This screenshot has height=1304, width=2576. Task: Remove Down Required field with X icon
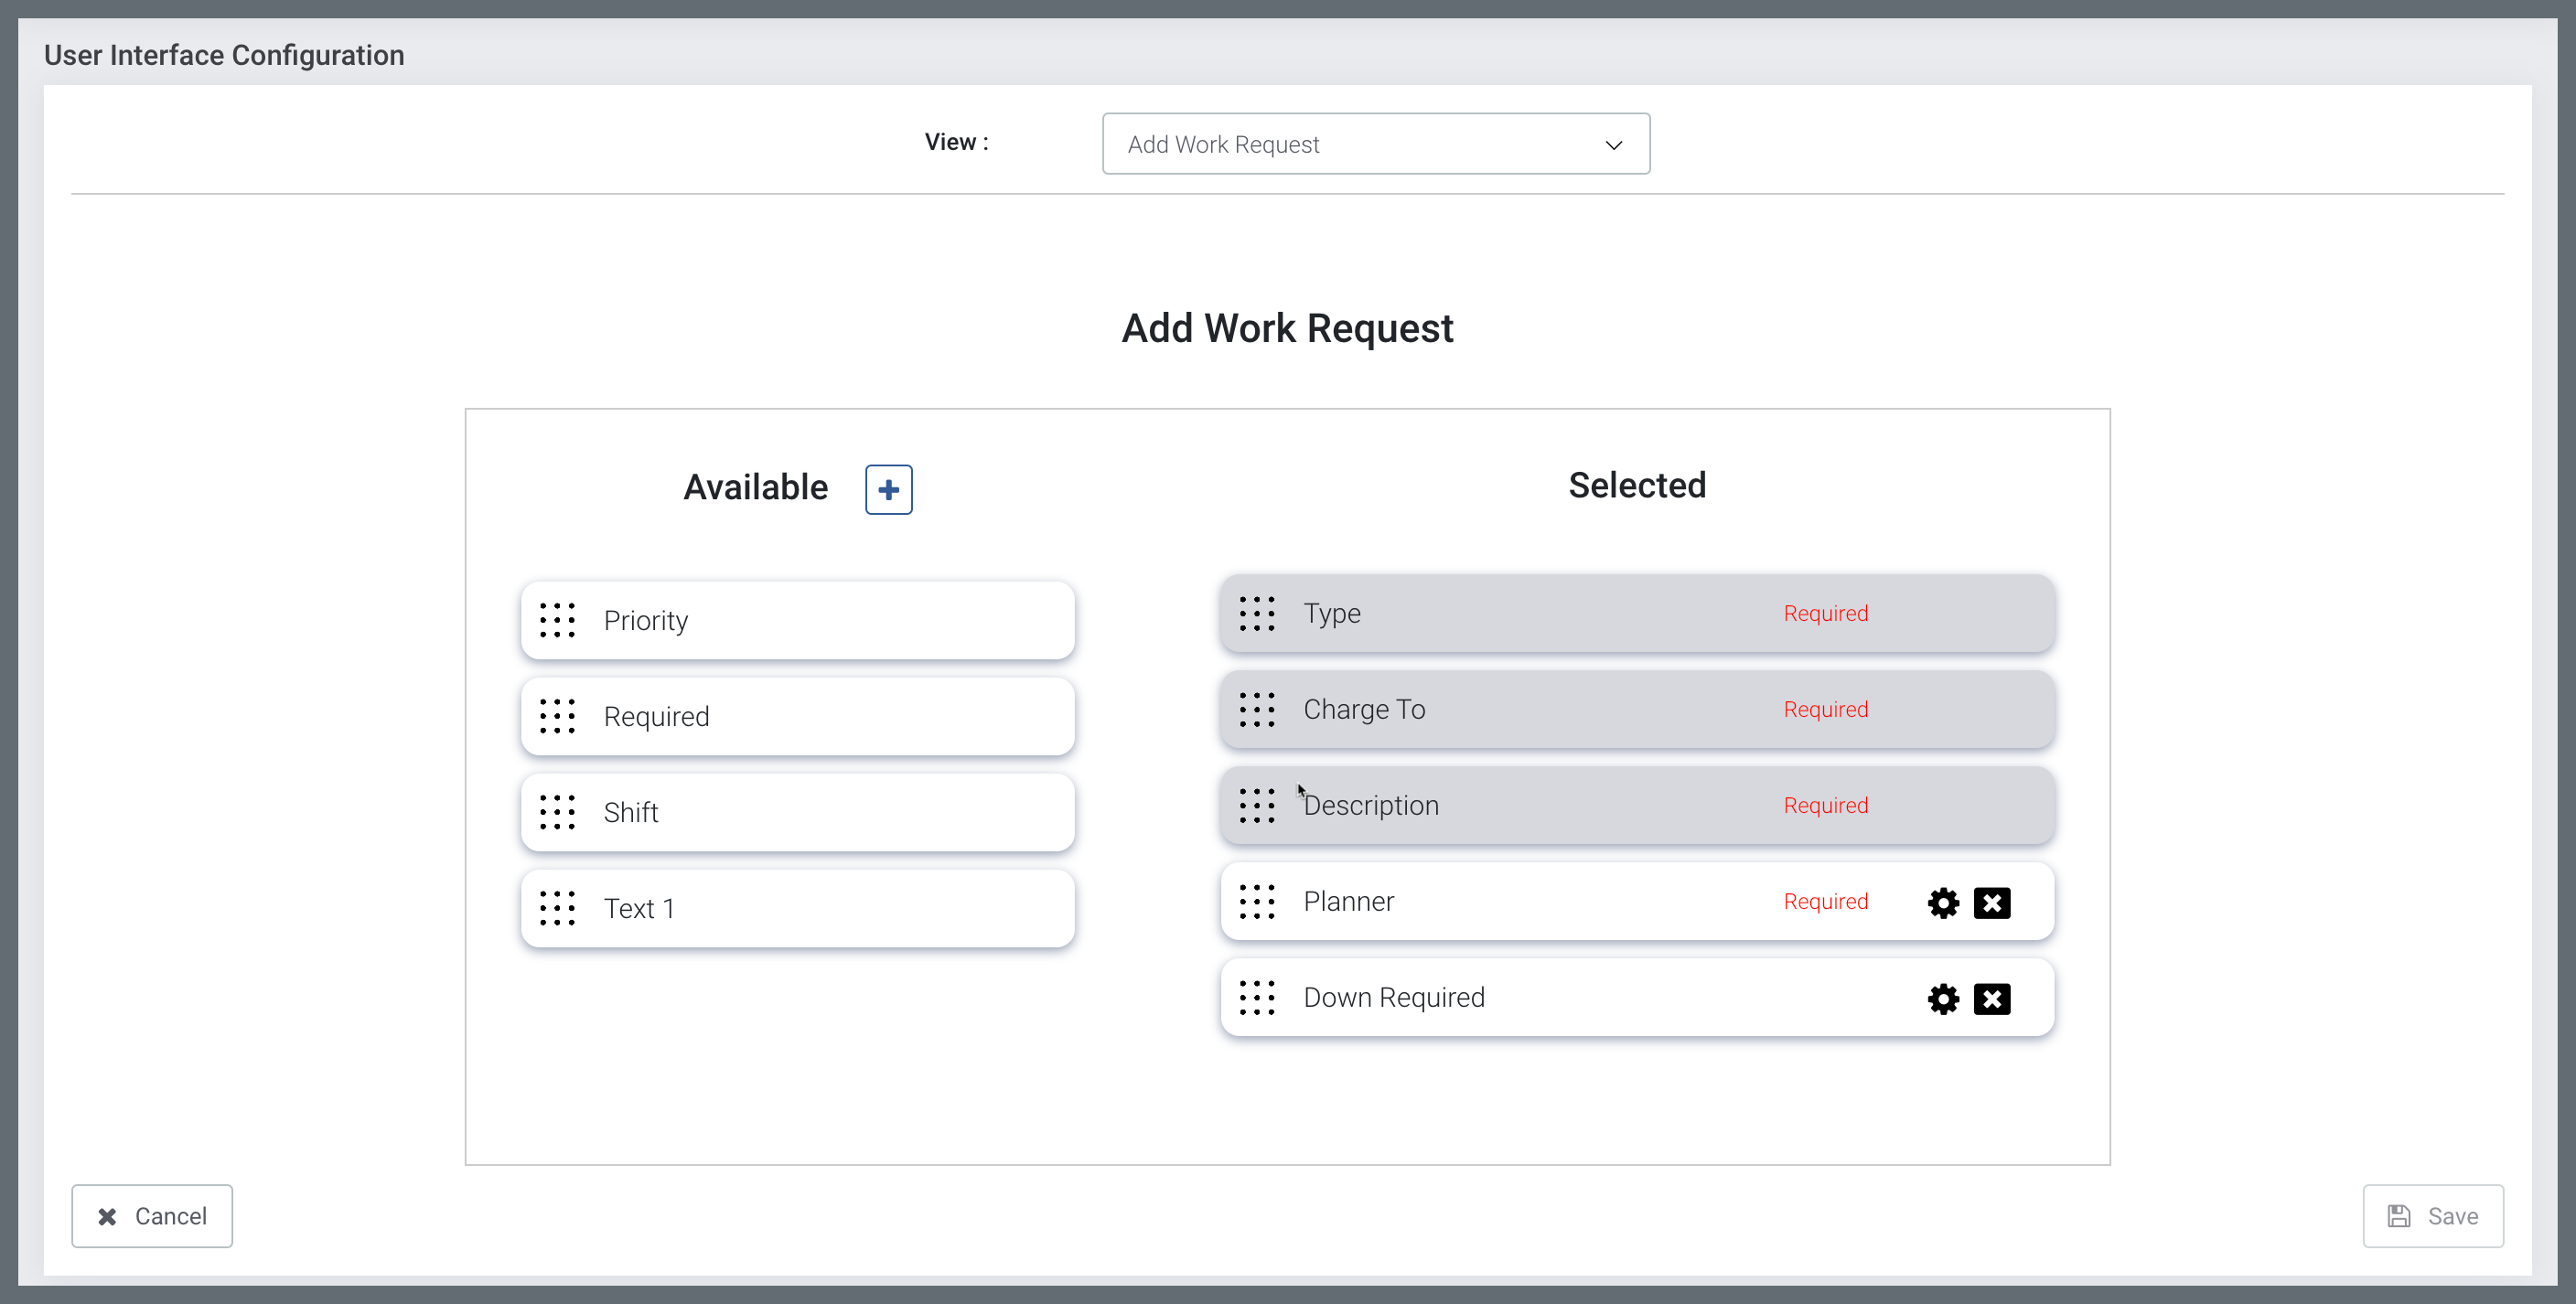point(1991,999)
